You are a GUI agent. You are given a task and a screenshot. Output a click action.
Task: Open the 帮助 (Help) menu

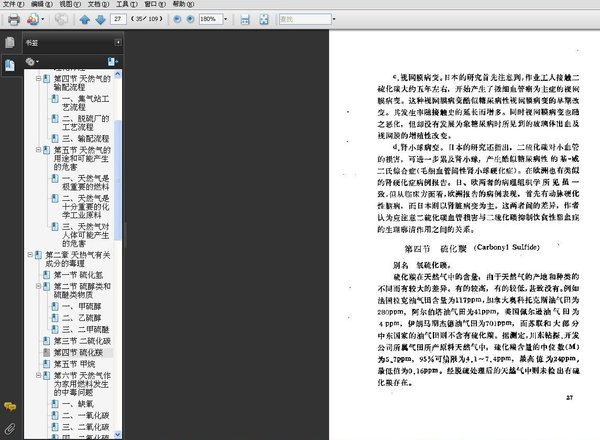(183, 4)
